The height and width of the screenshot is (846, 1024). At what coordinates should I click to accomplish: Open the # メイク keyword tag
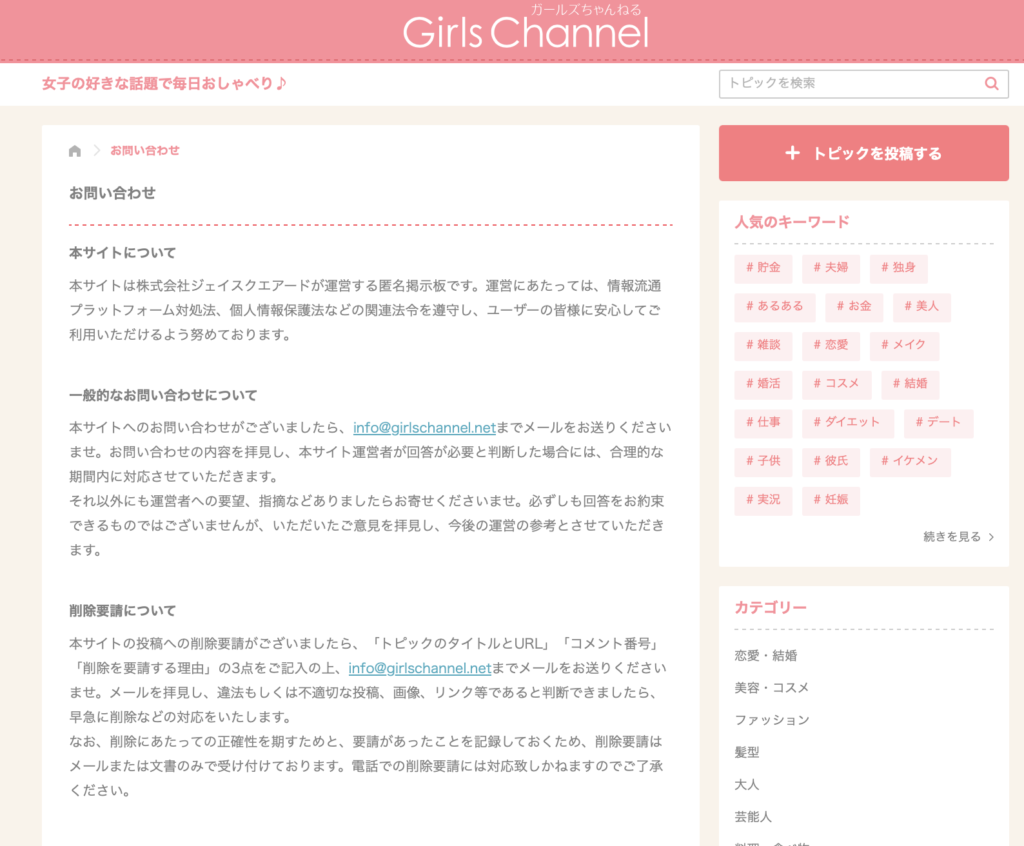(904, 345)
